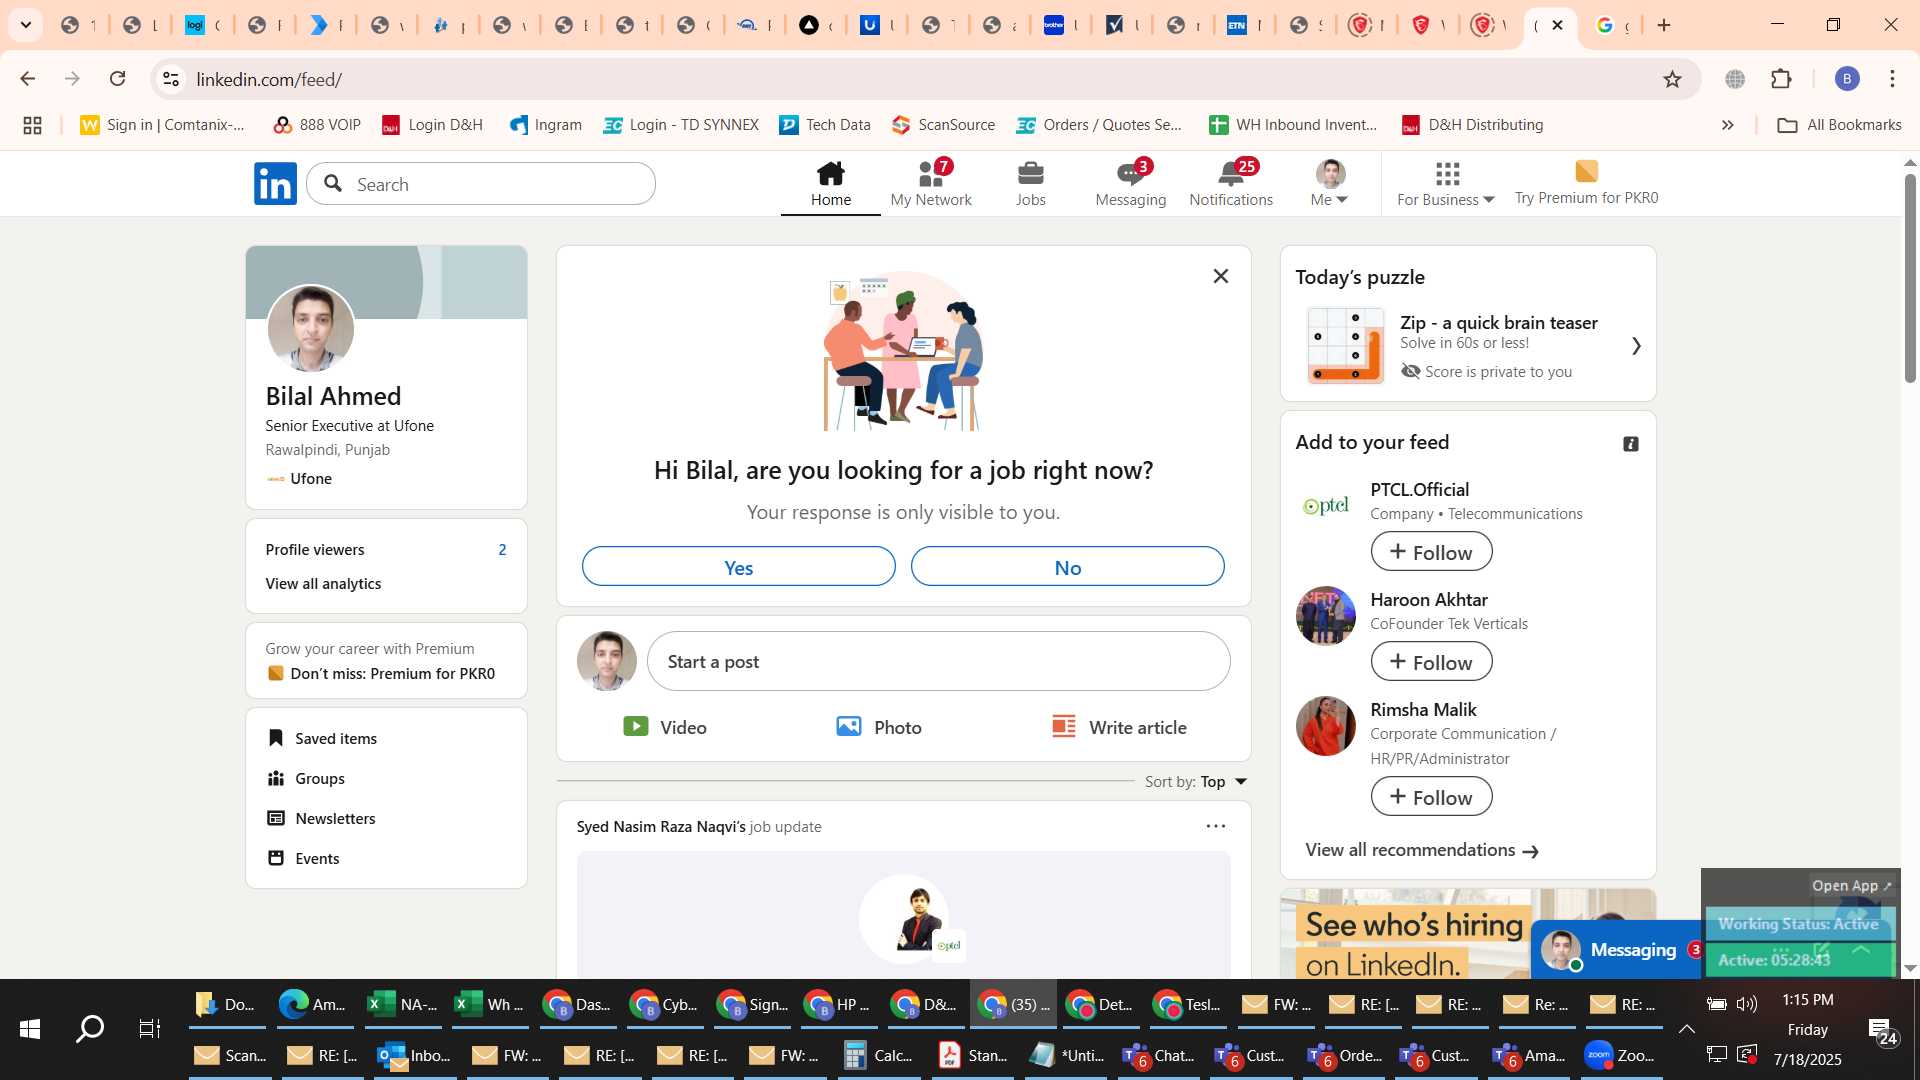Screen dimensions: 1920x1080
Task: Open Events in the sidebar
Action: 304,859
